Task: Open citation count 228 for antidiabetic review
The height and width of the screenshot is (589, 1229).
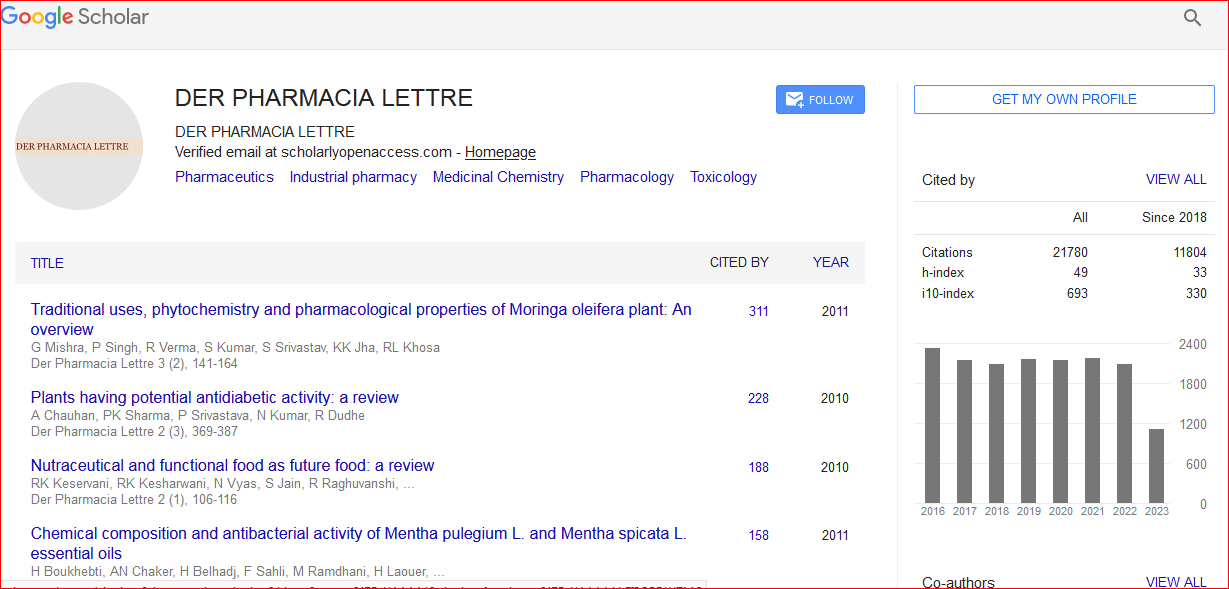Action: tap(758, 398)
